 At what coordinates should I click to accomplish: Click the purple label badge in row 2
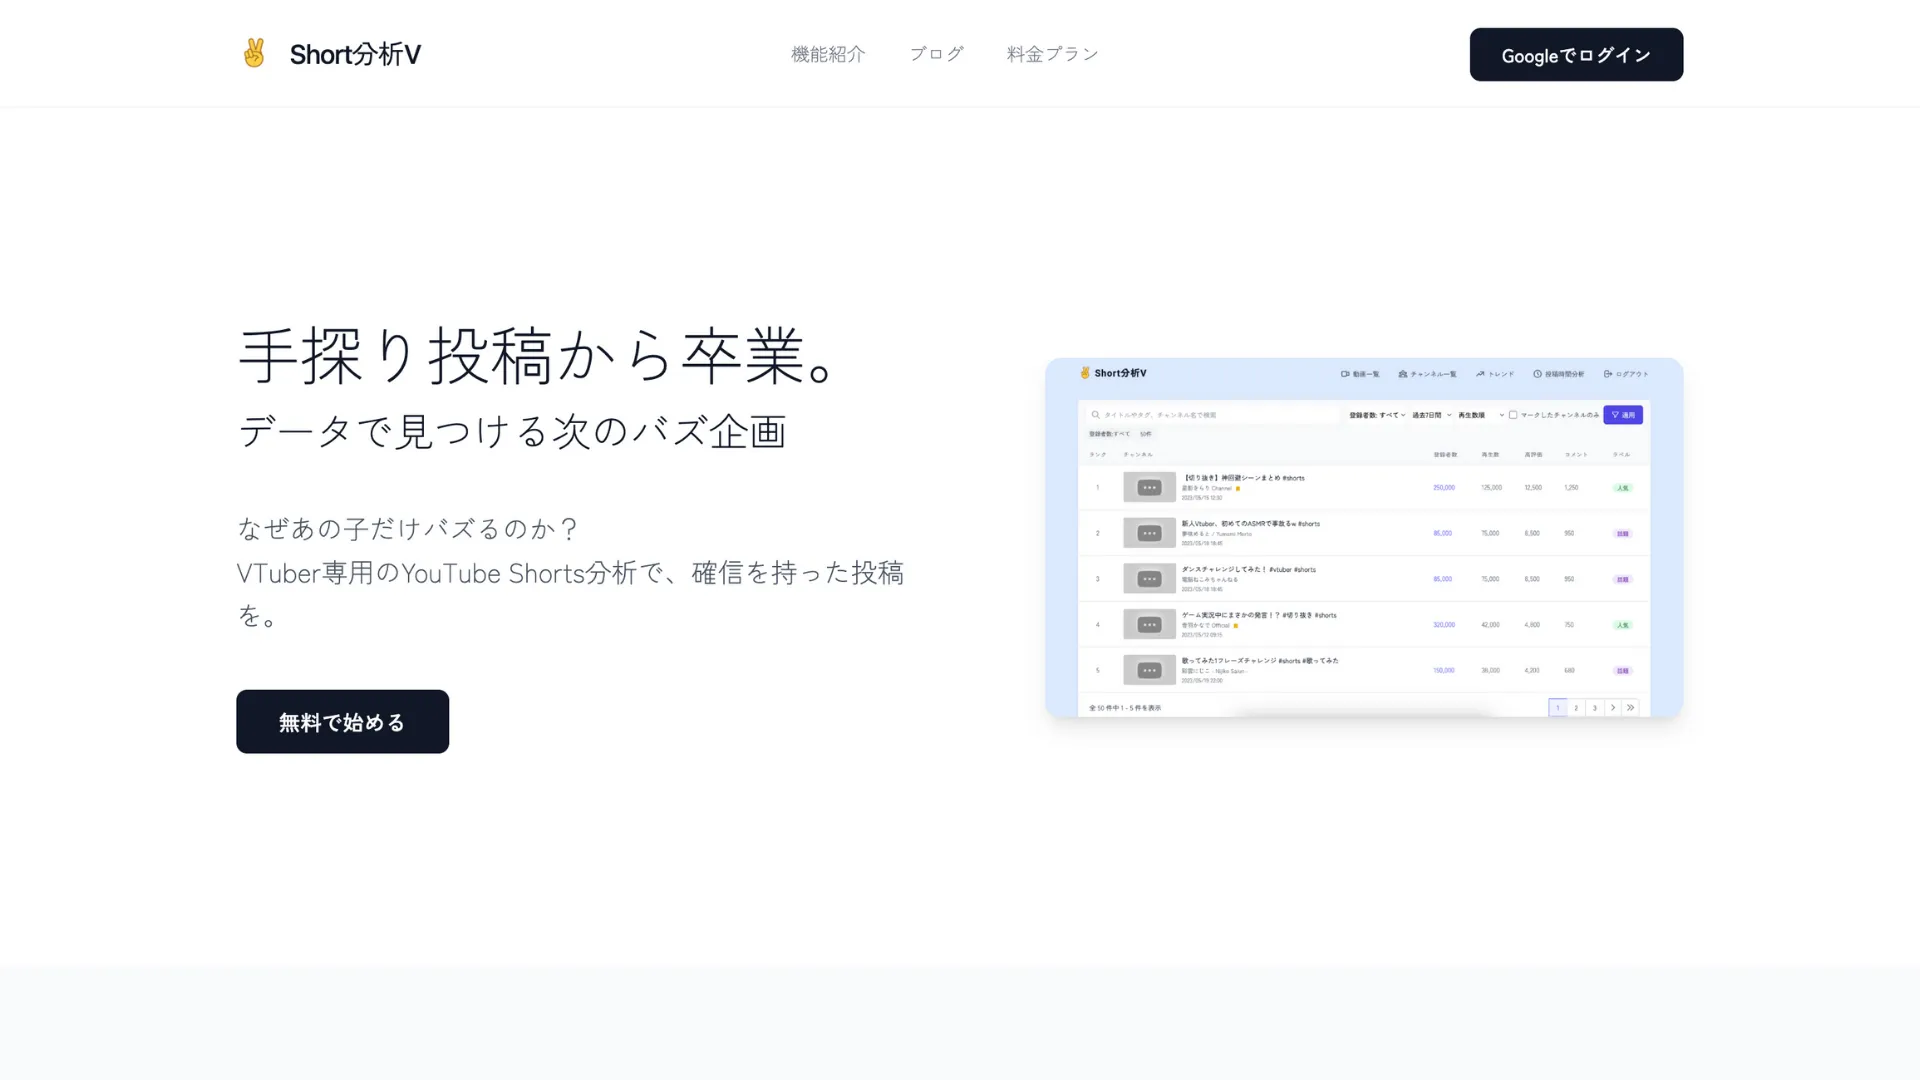tap(1622, 534)
